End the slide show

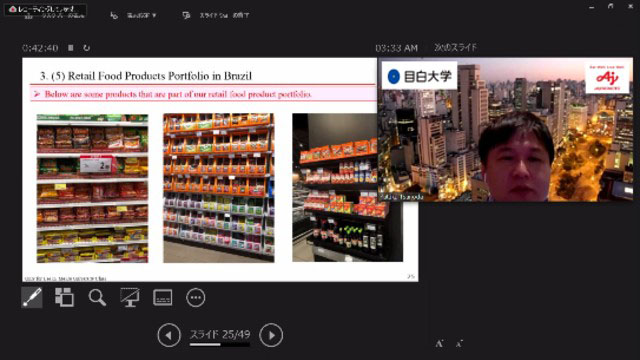click(224, 16)
